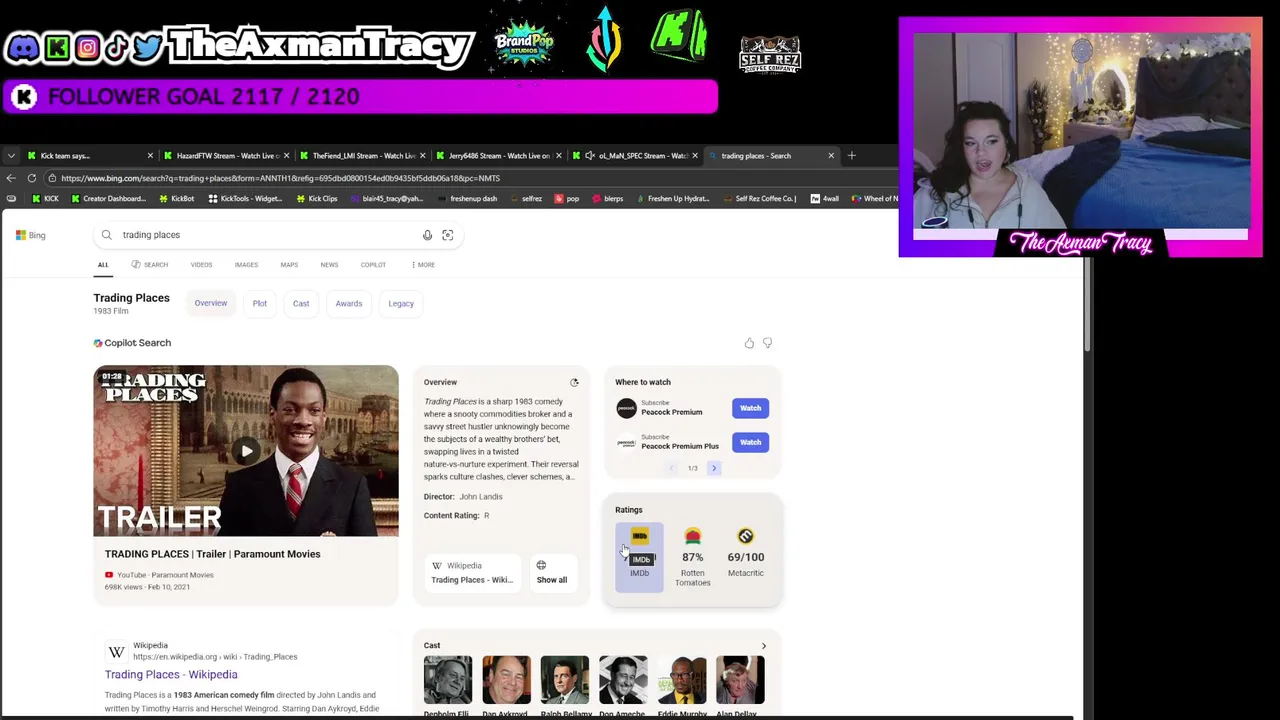This screenshot has width=1280, height=720.
Task: Open the freshenup dash bookmark
Action: (x=467, y=198)
